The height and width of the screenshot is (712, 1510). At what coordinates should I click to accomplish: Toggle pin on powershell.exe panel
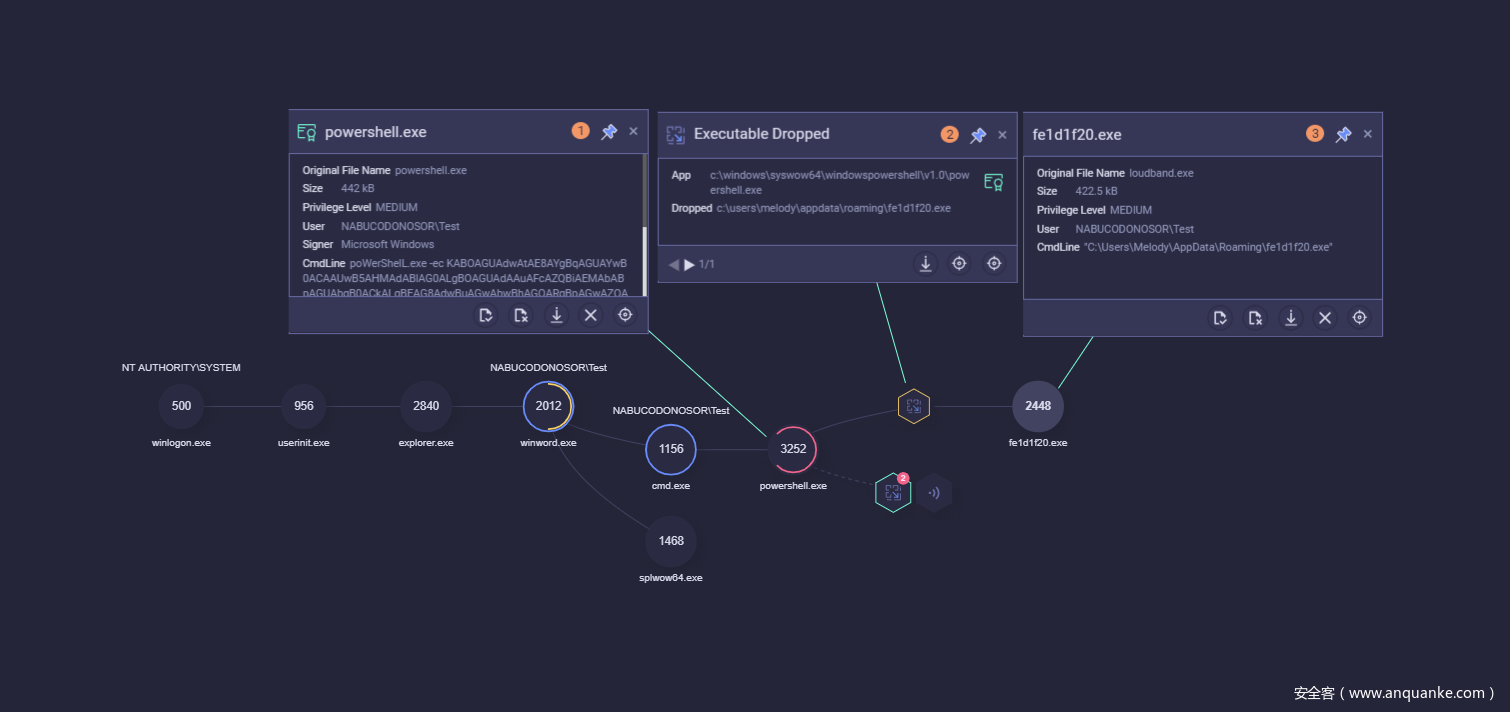tap(608, 132)
